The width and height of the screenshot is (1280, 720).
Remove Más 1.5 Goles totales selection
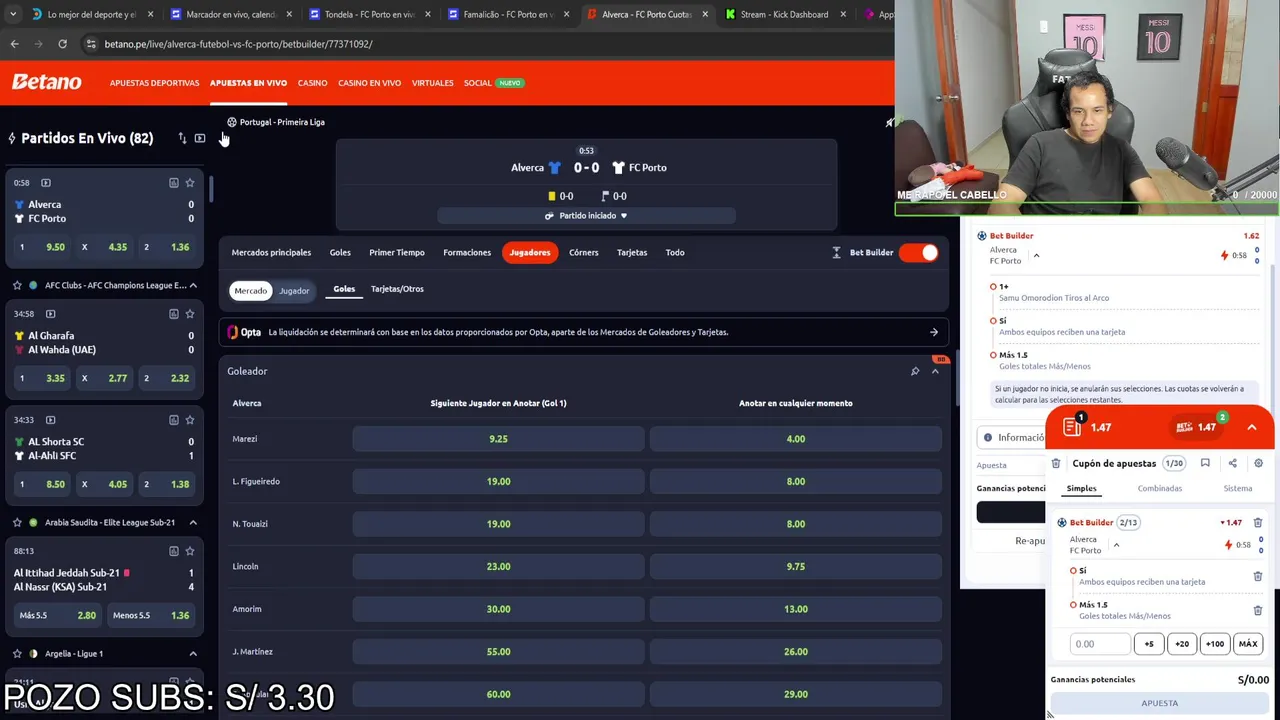point(1258,610)
